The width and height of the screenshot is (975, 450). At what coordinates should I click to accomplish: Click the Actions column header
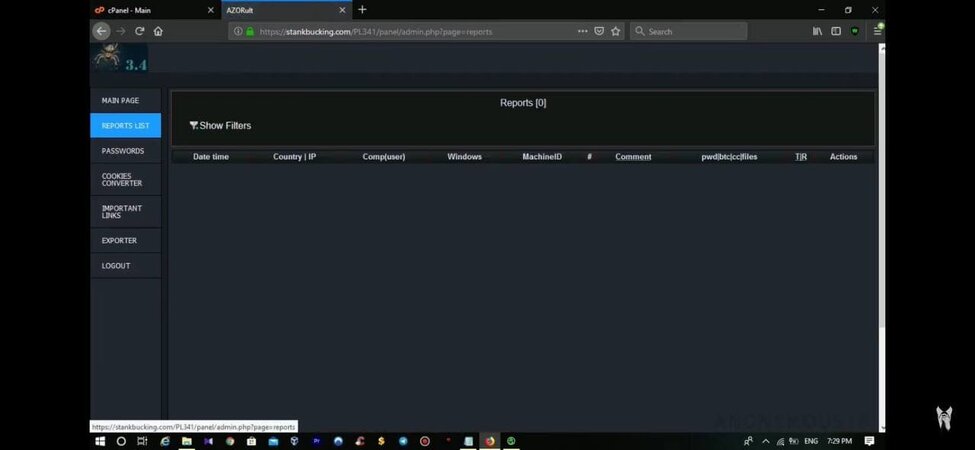tap(843, 157)
